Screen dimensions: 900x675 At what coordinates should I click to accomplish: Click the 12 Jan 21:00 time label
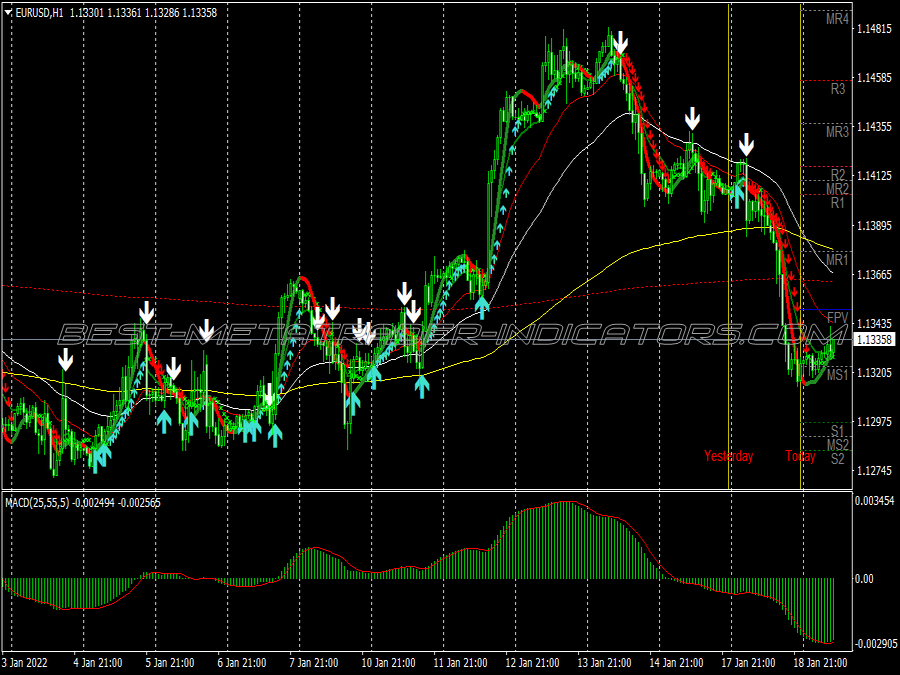[532, 663]
